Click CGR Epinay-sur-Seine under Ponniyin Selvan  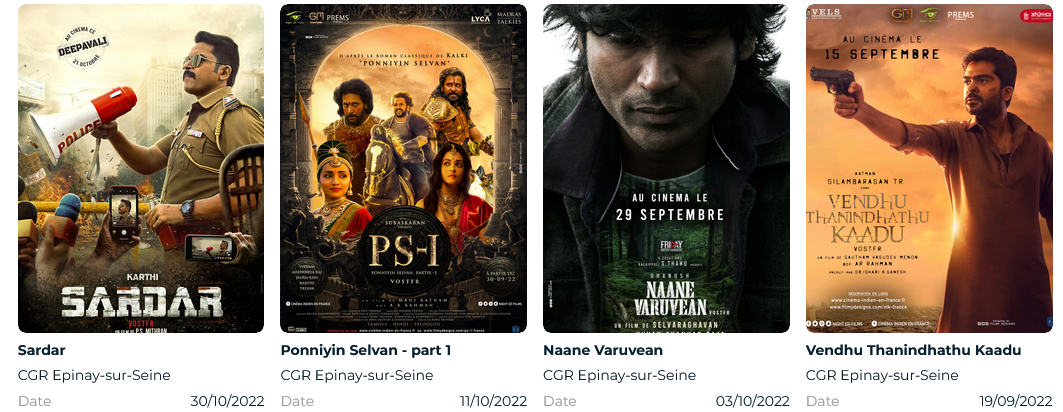pos(357,375)
